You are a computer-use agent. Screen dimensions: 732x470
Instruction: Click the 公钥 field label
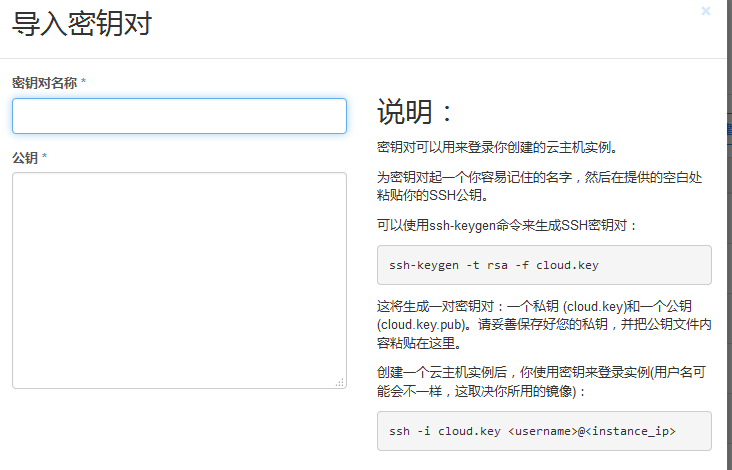point(25,158)
